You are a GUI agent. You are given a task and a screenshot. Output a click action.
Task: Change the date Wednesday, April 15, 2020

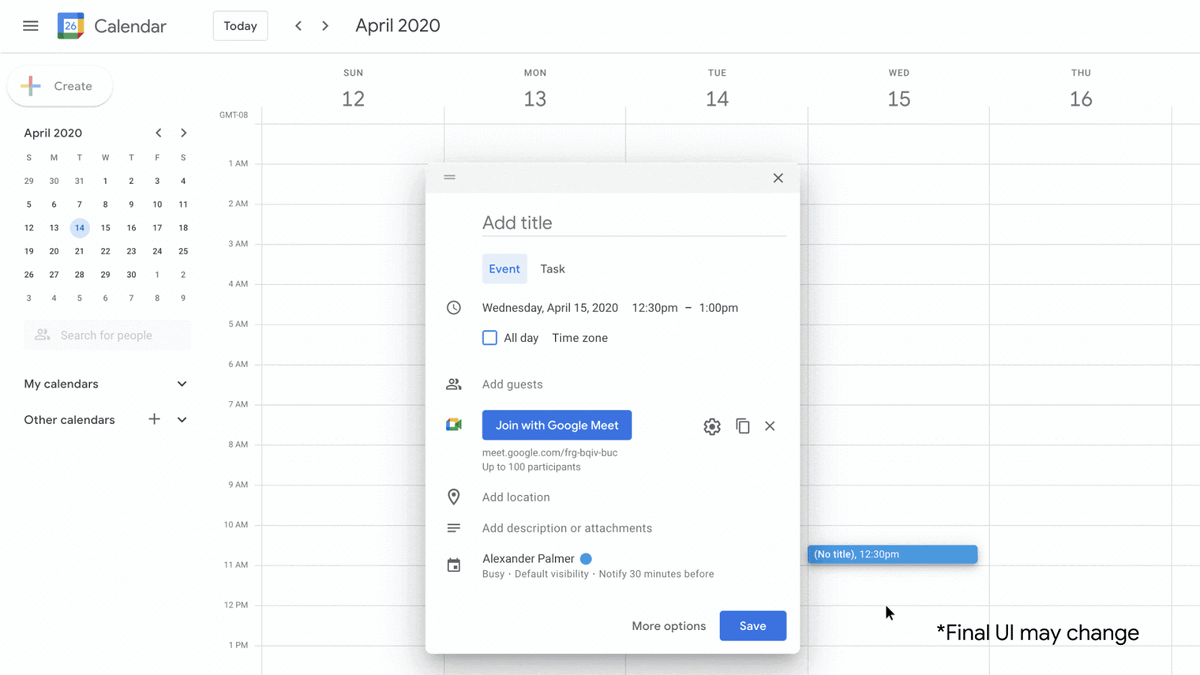point(550,308)
